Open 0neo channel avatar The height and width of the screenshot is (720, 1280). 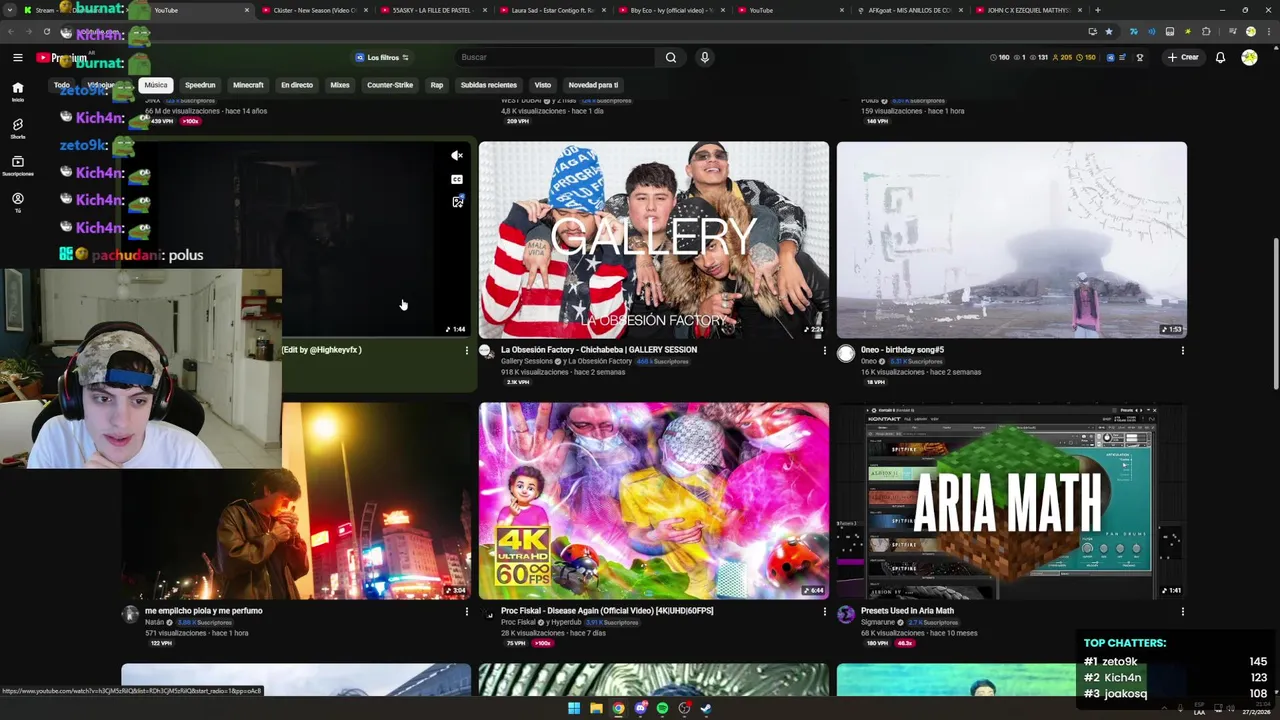[846, 353]
